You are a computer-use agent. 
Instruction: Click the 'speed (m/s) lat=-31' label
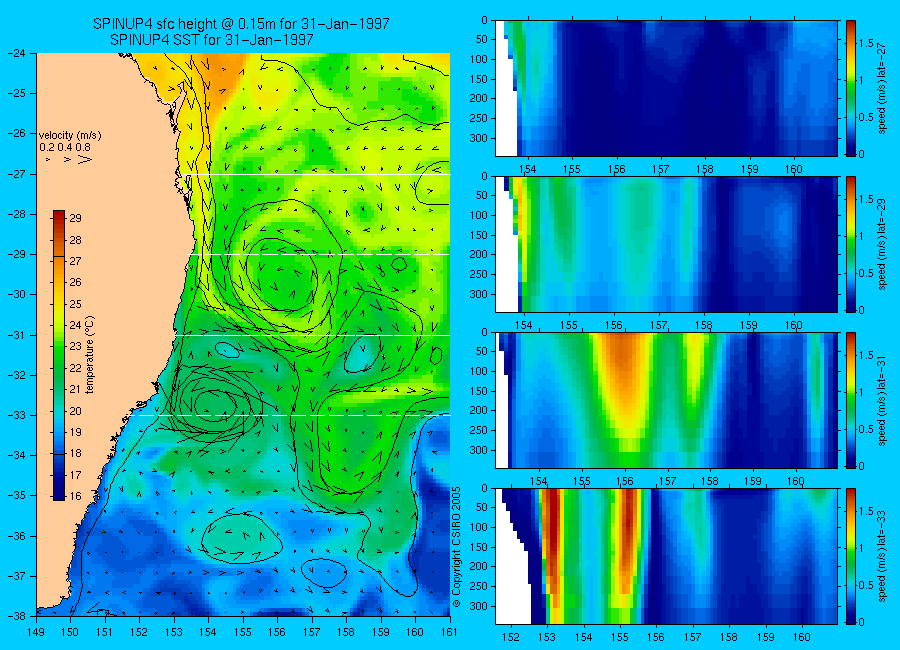883,400
